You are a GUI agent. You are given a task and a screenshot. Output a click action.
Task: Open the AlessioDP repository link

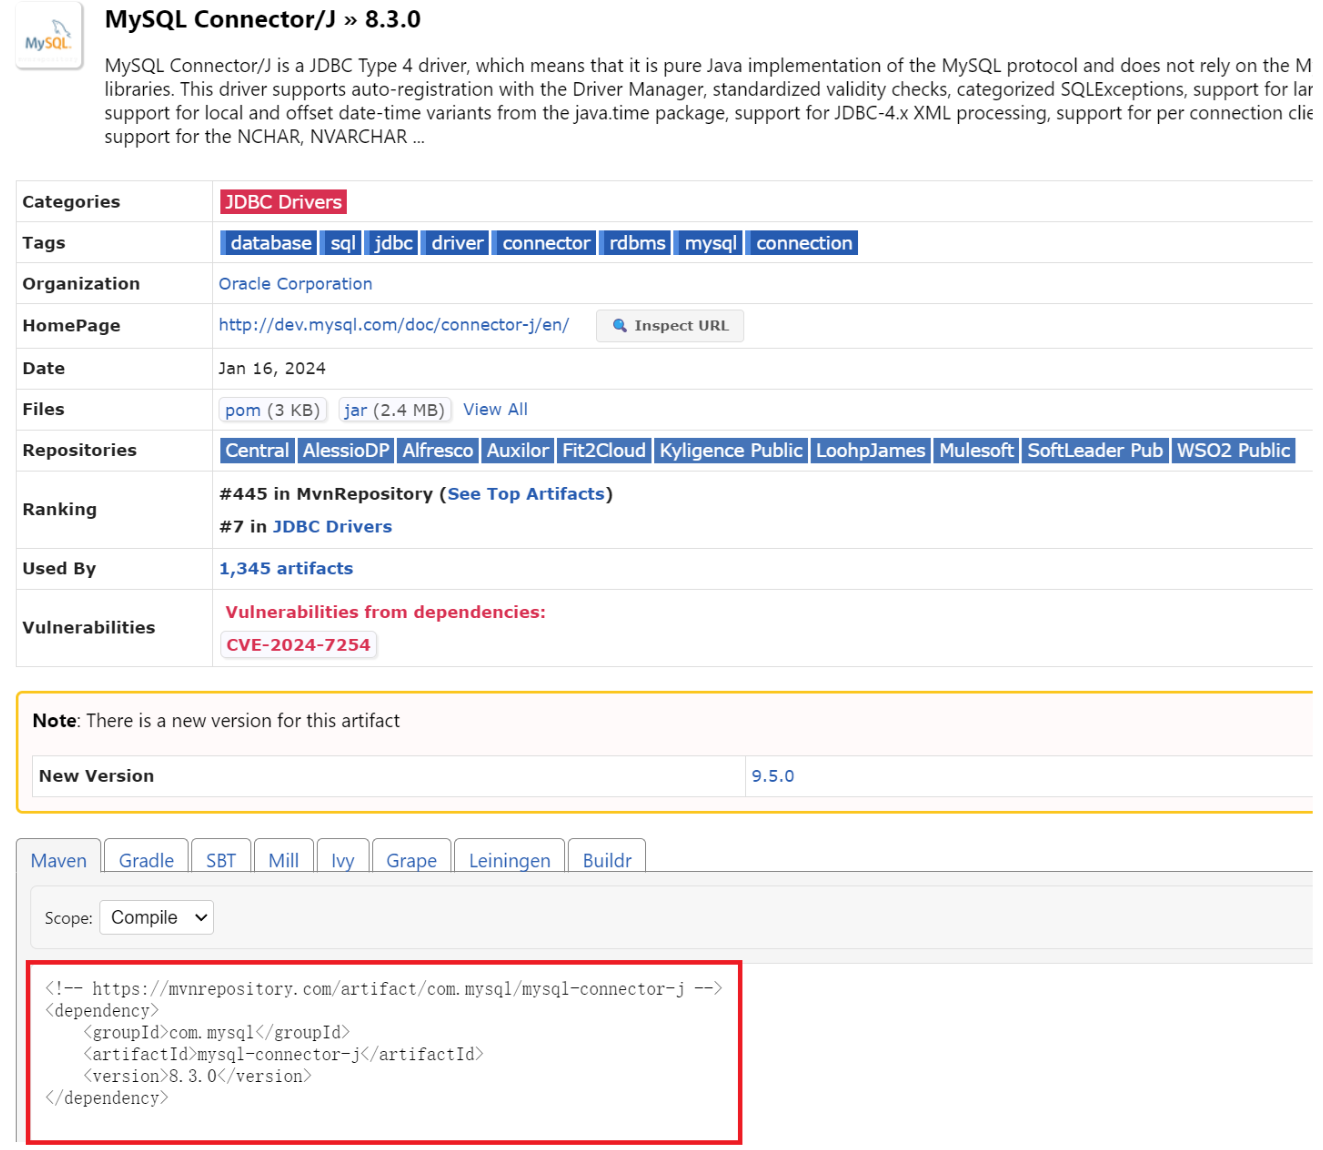pyautogui.click(x=345, y=451)
